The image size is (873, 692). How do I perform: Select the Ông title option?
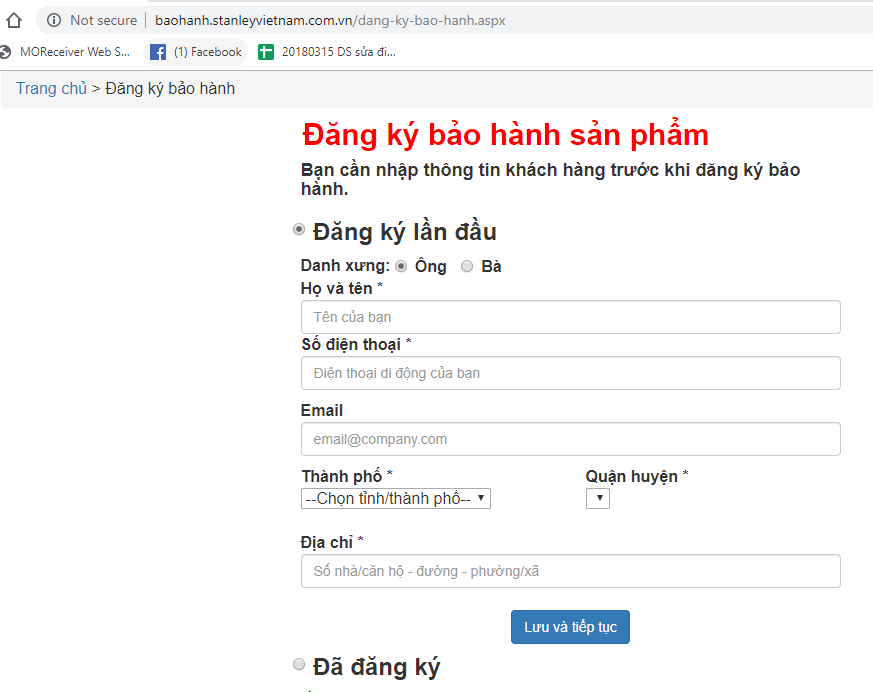402,266
